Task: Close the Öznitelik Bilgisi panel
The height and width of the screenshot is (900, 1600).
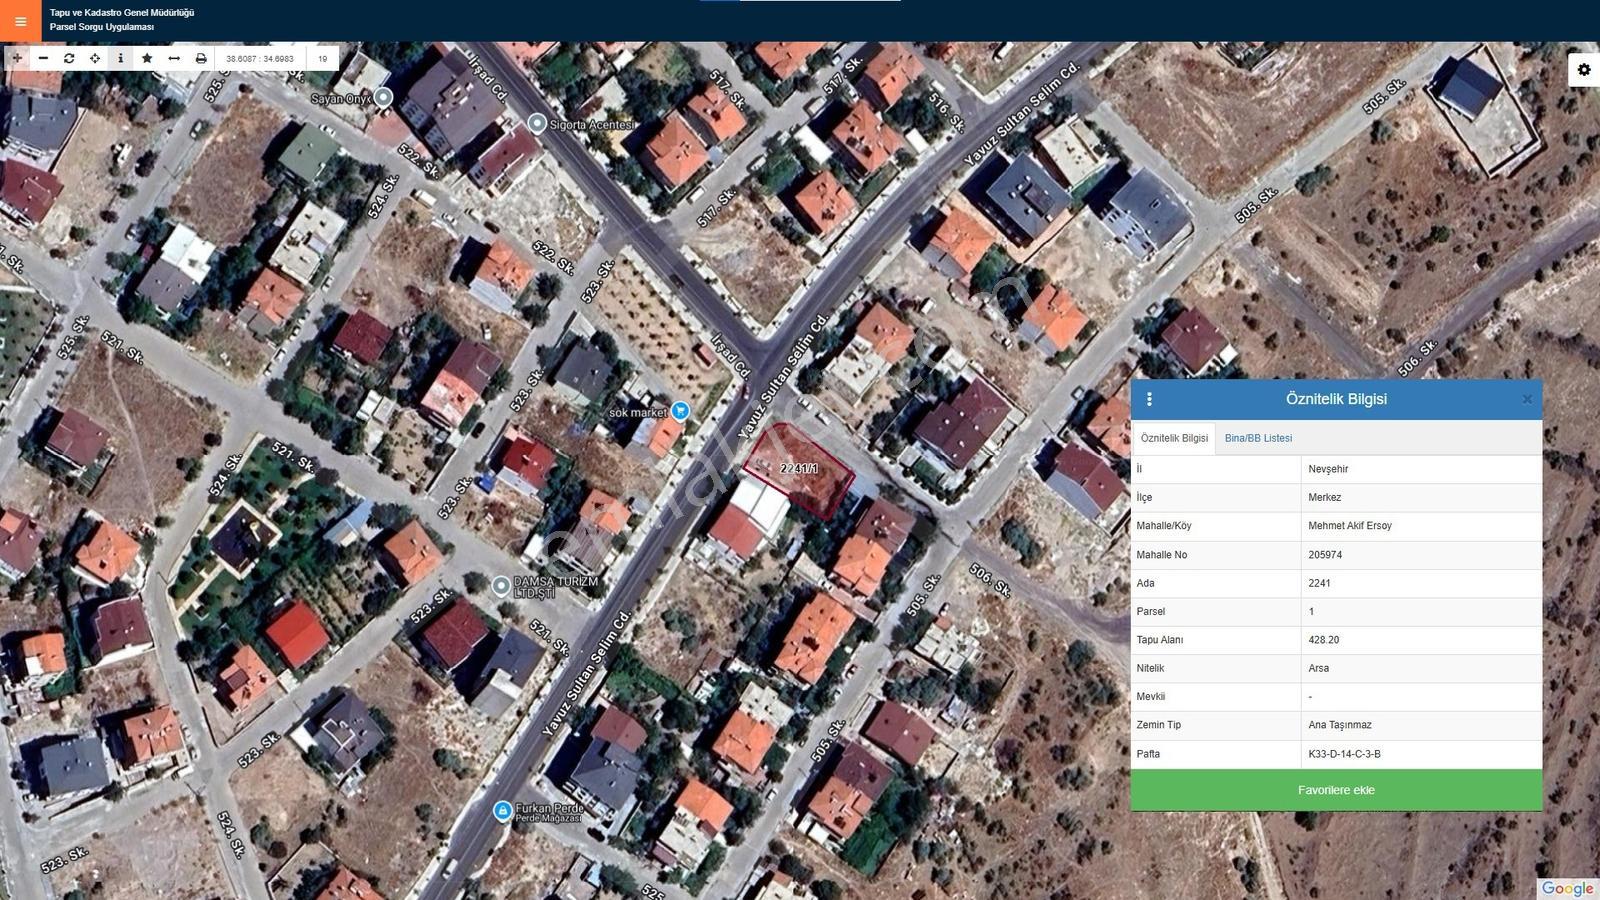Action: (1527, 399)
